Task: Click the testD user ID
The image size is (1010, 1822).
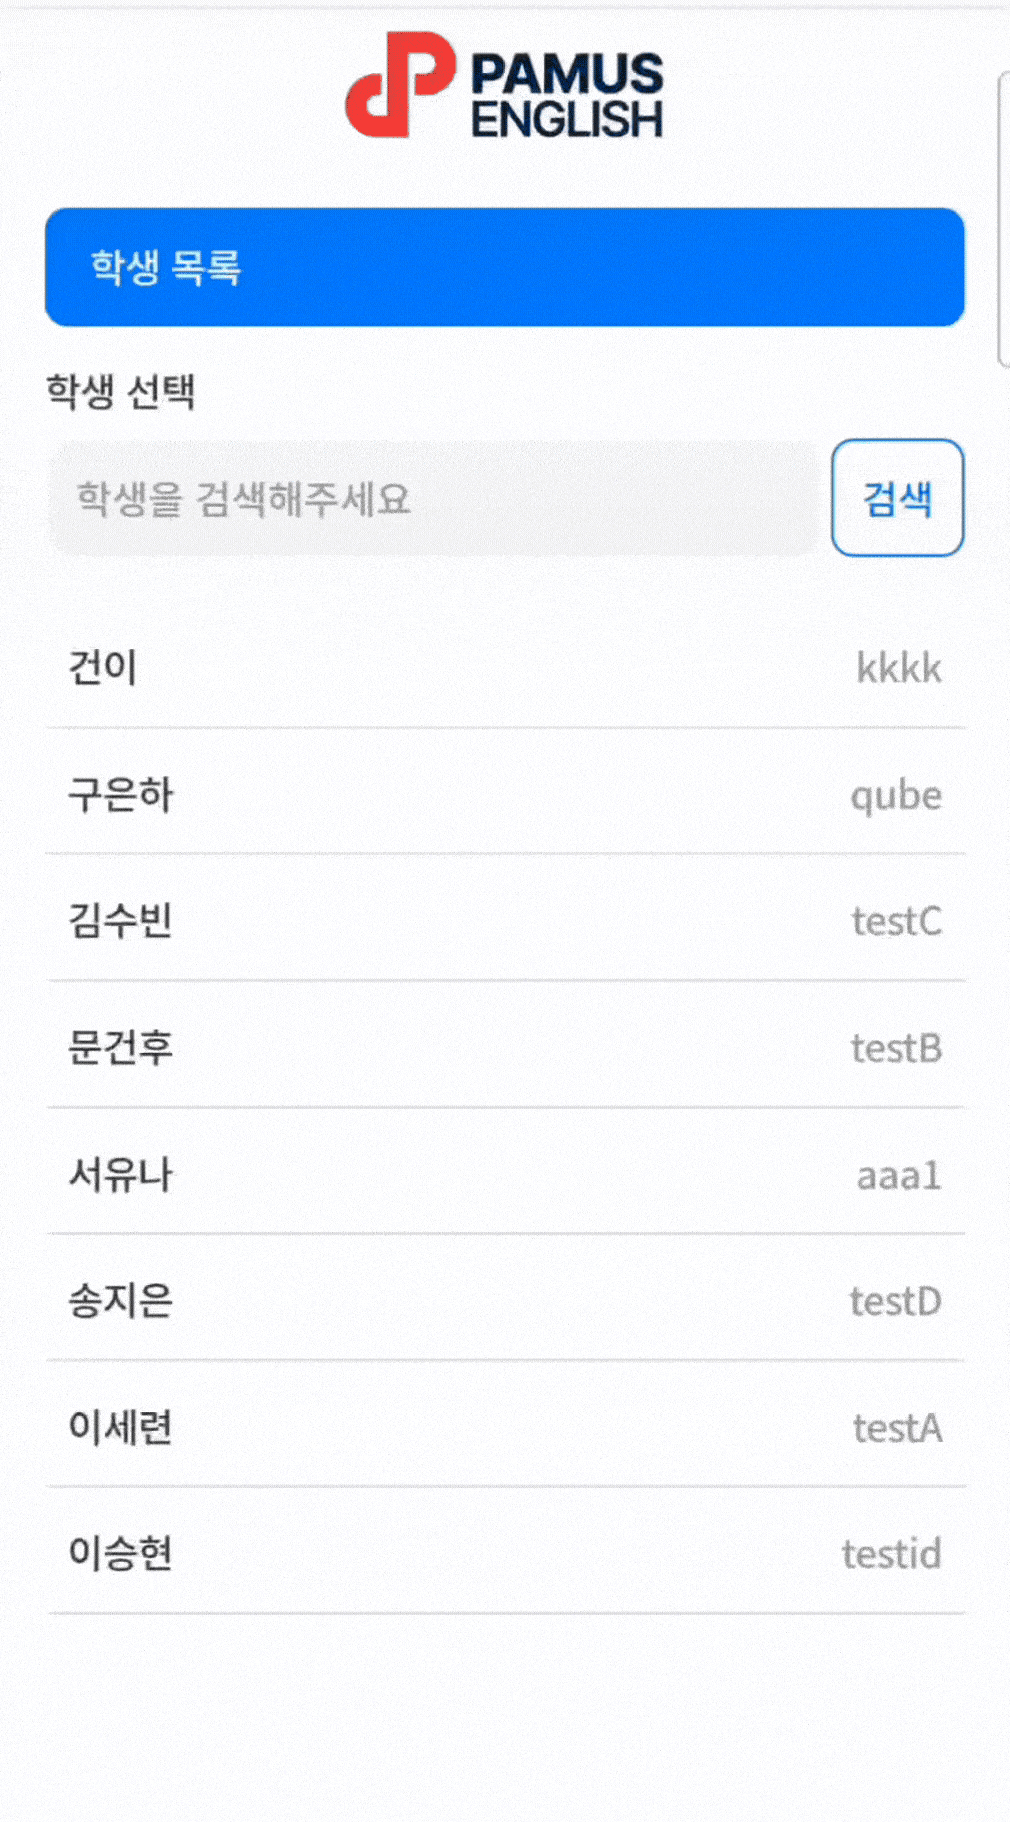Action: tap(895, 1301)
